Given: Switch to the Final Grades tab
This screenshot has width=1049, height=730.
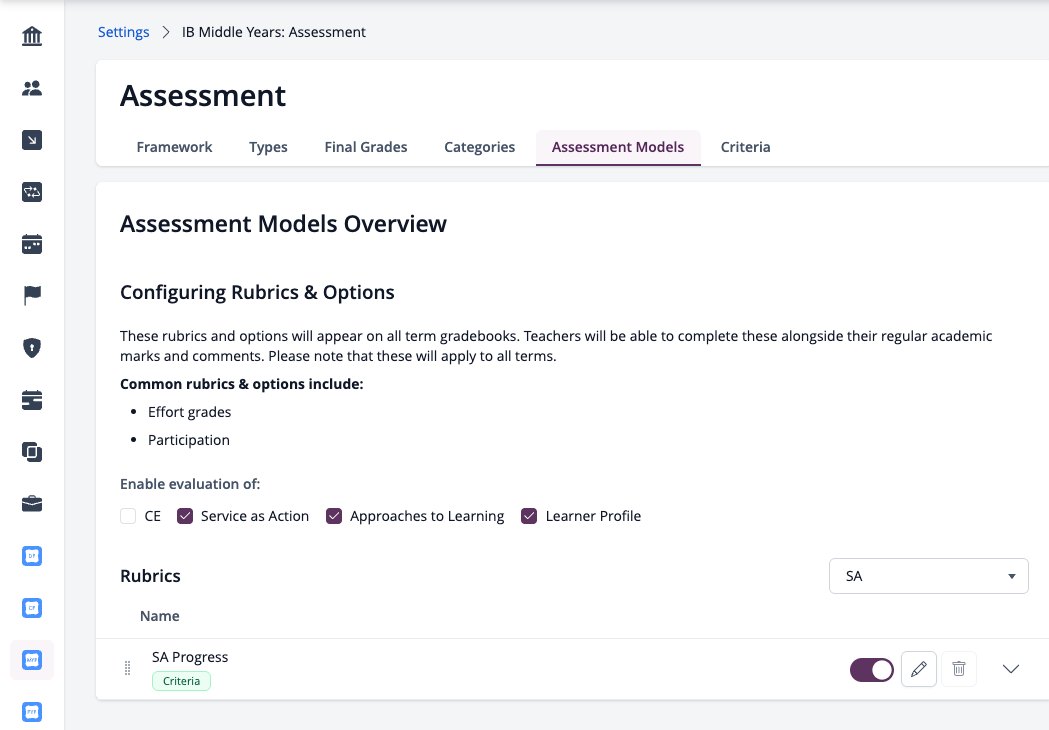Looking at the screenshot, I should [x=366, y=147].
